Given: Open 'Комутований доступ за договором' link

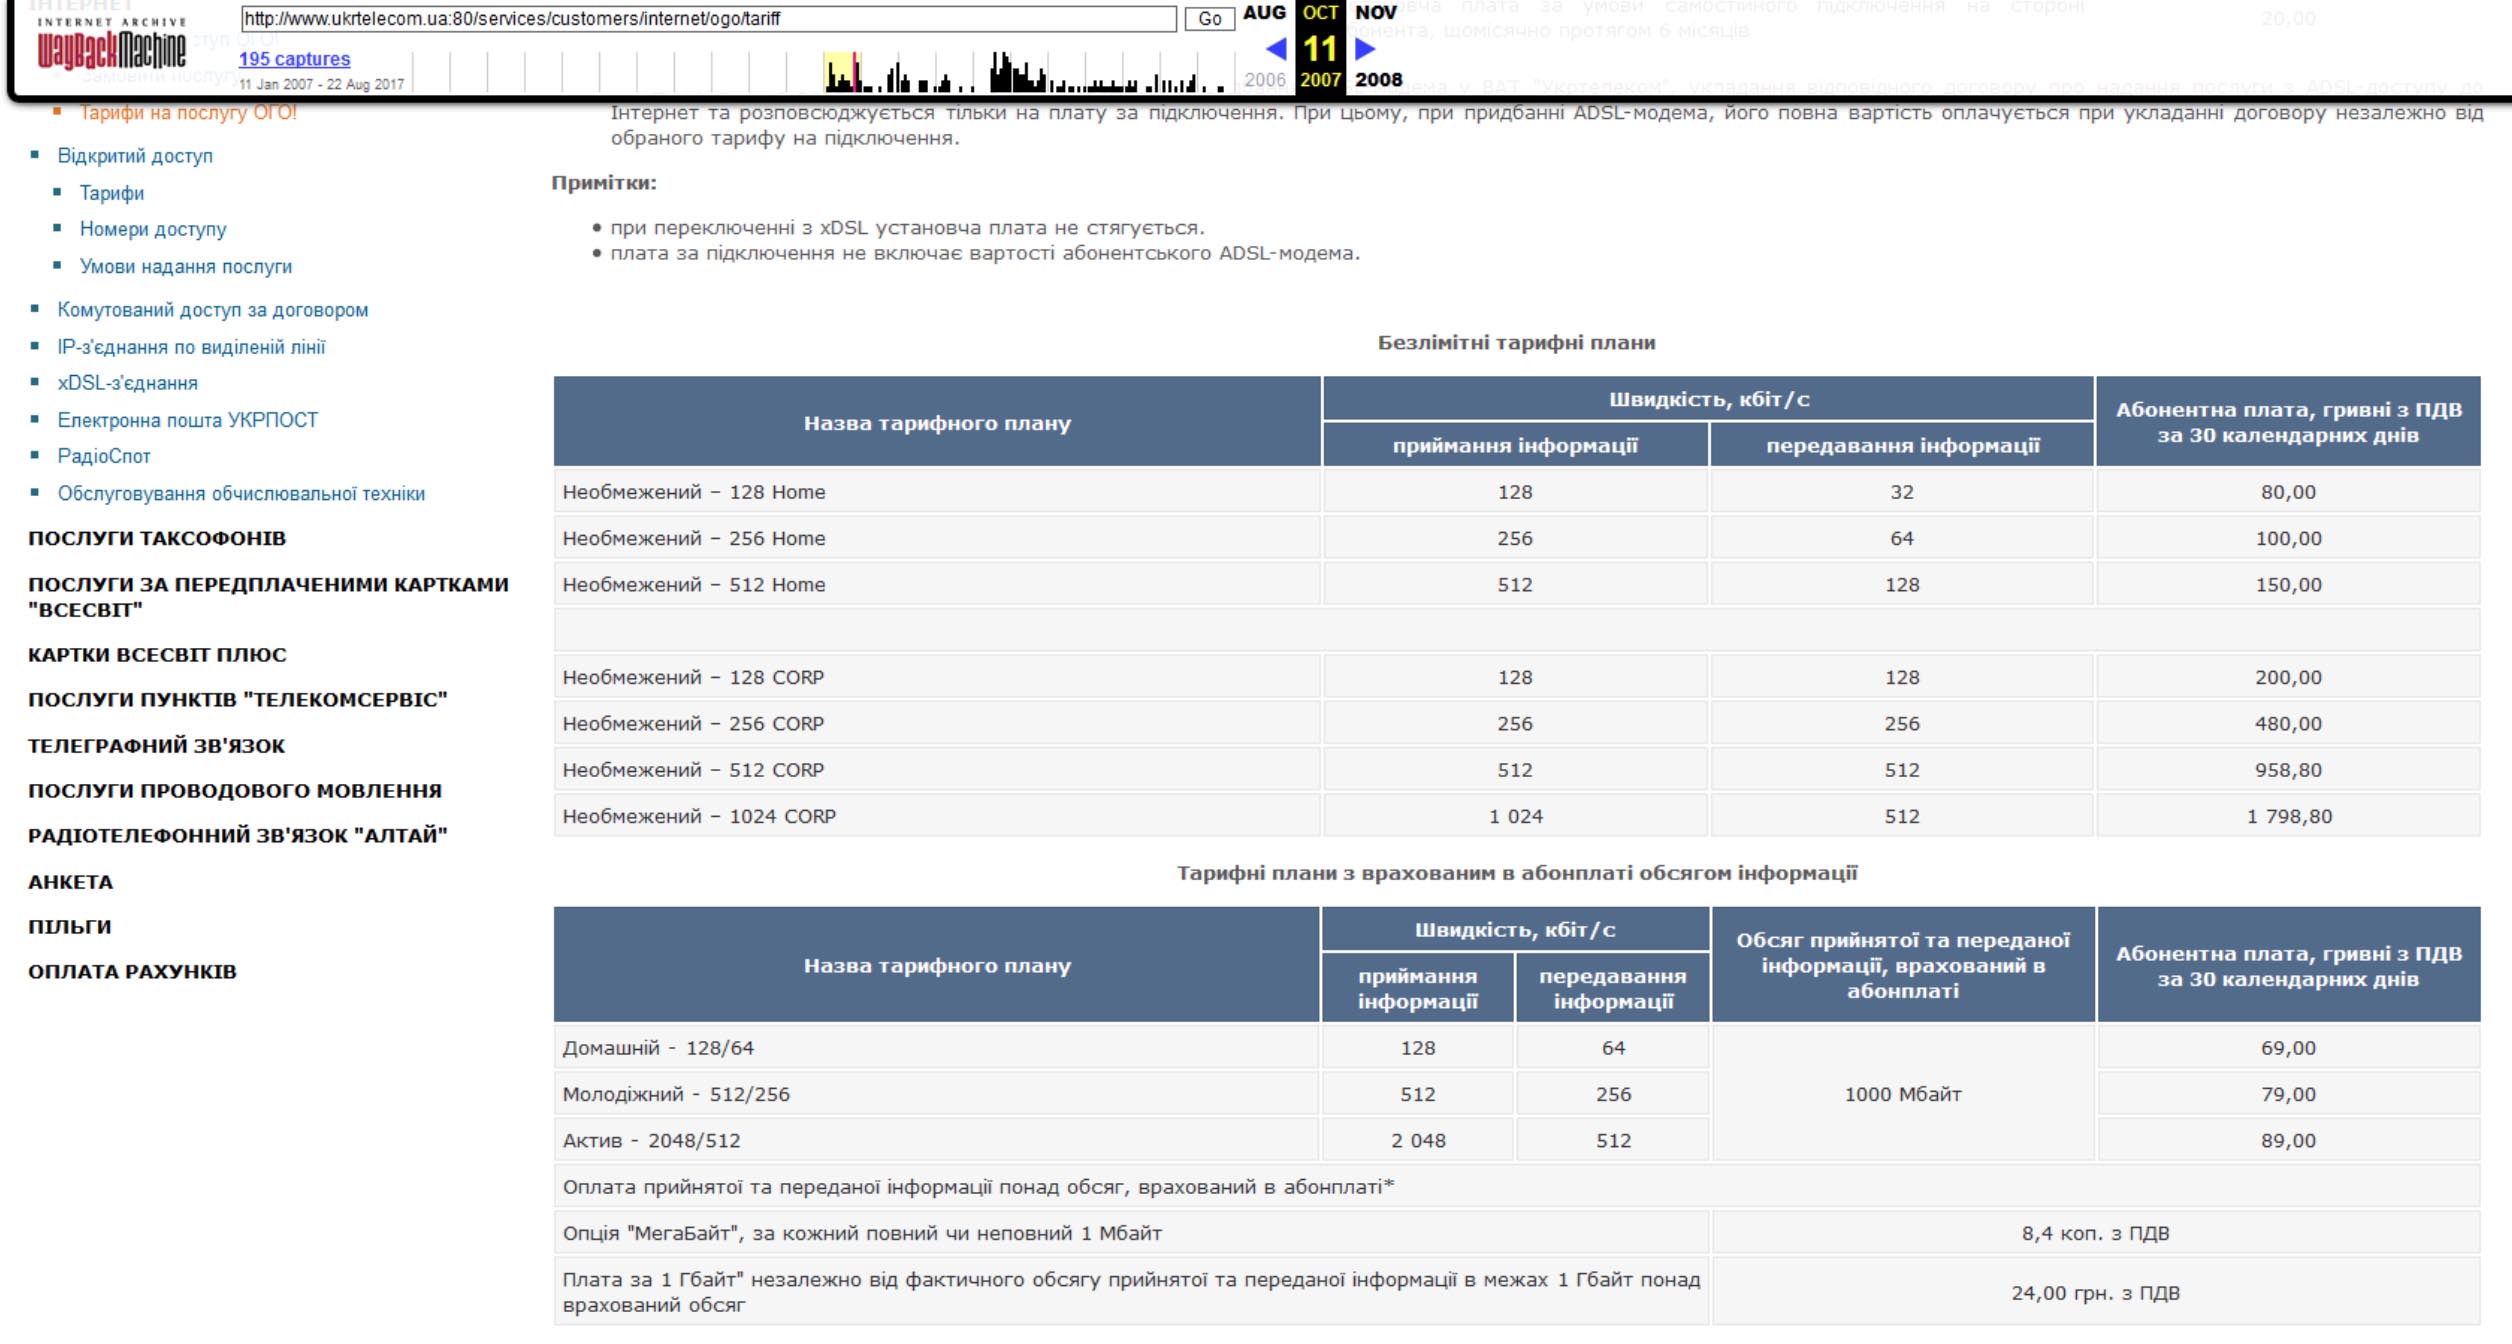Looking at the screenshot, I should click(x=213, y=310).
